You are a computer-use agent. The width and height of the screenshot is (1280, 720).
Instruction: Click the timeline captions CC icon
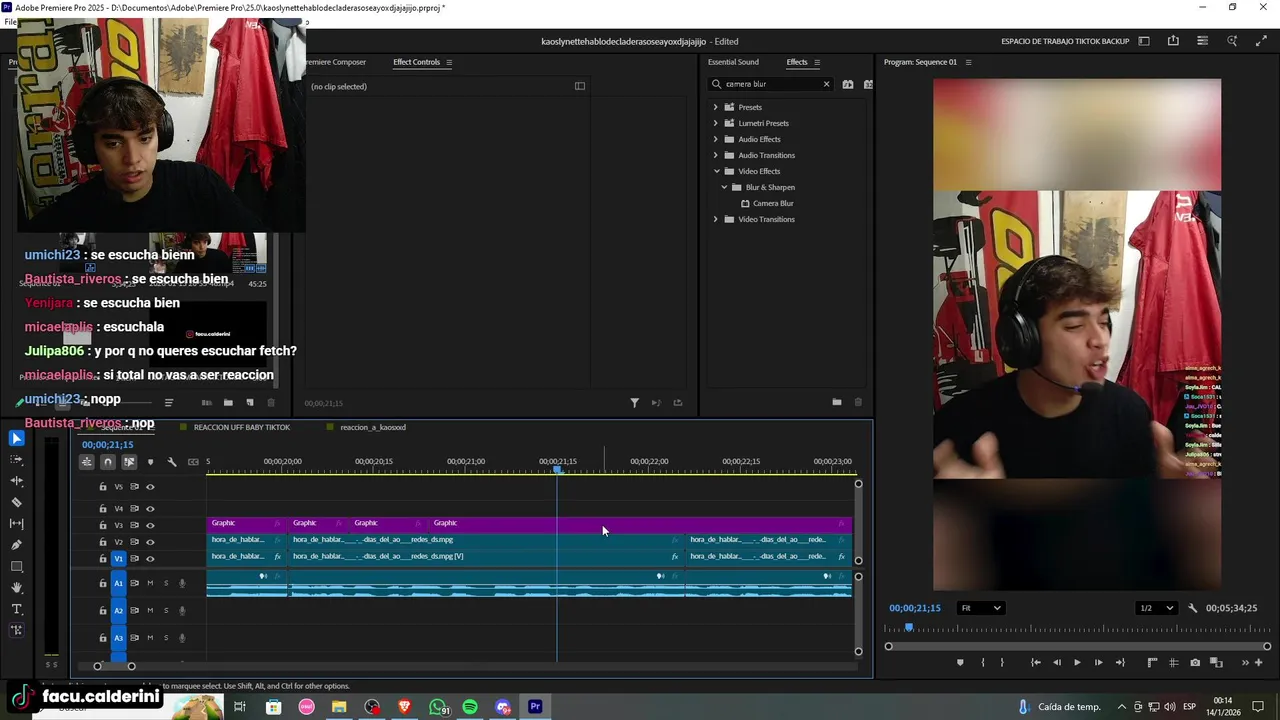[x=193, y=462]
